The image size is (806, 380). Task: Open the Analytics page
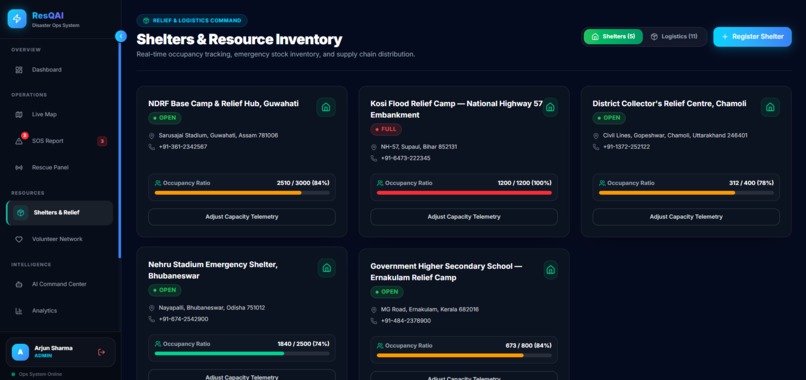(60, 311)
